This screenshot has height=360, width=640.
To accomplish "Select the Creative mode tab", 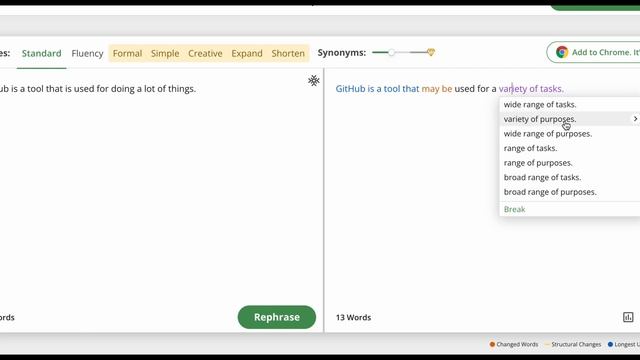I will pyautogui.click(x=205, y=53).
